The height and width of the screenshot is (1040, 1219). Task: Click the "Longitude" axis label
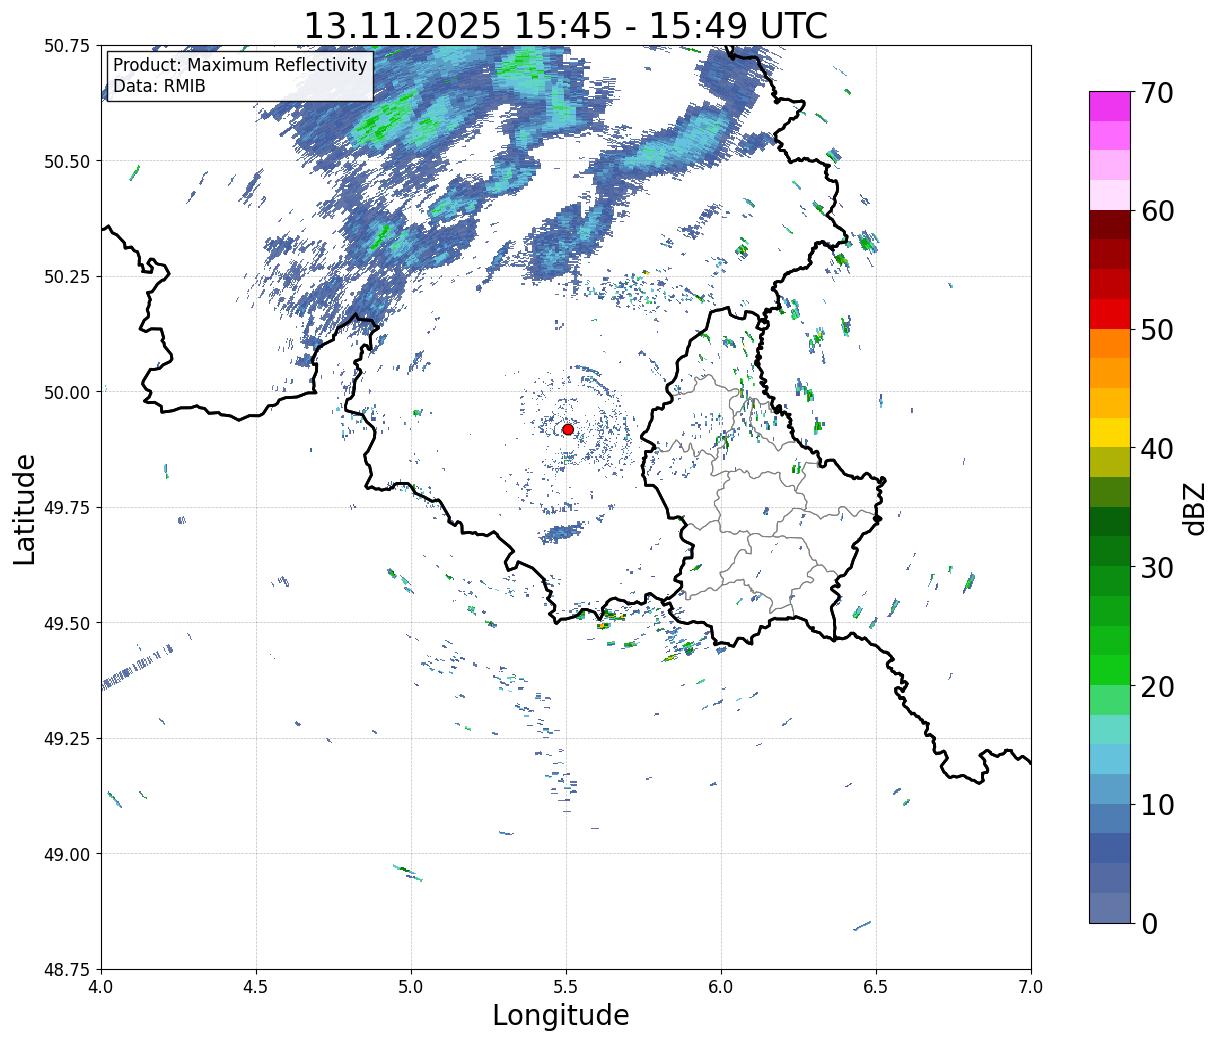[x=561, y=1015]
